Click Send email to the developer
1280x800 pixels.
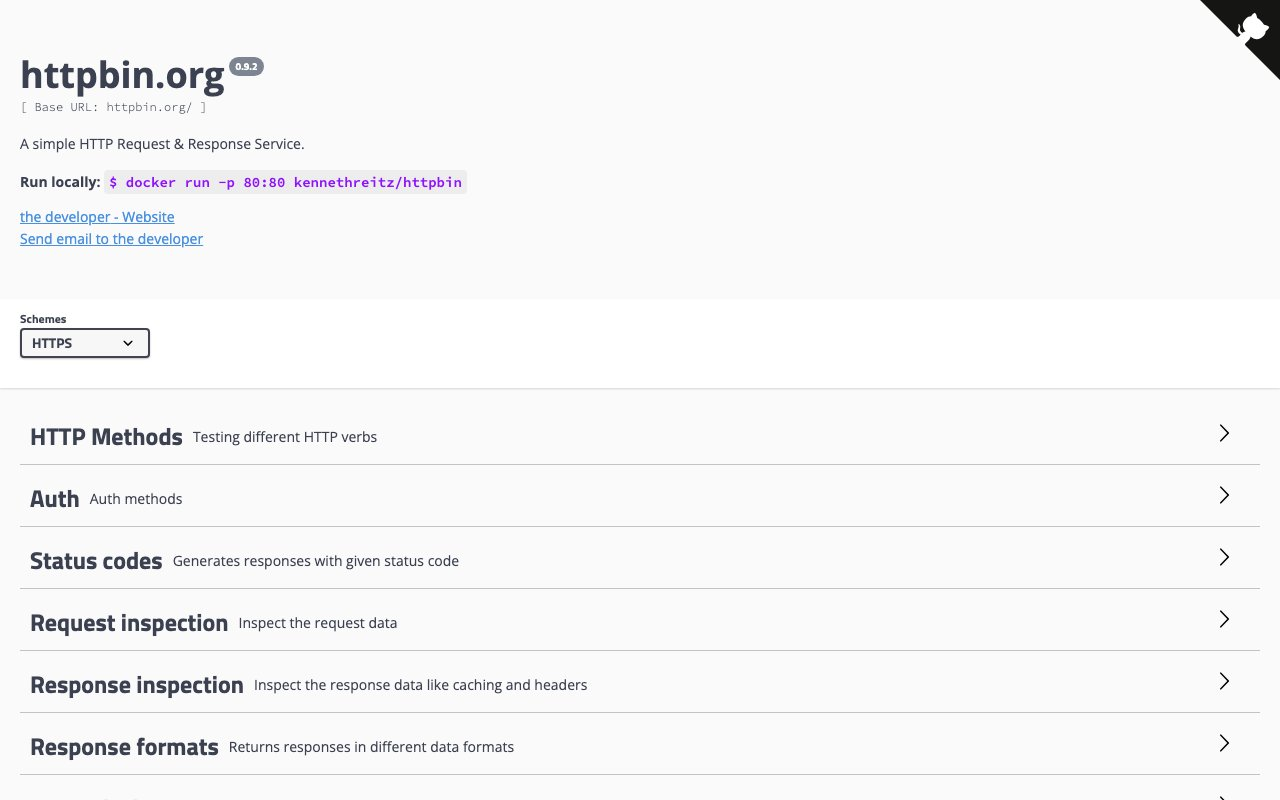[x=111, y=238]
